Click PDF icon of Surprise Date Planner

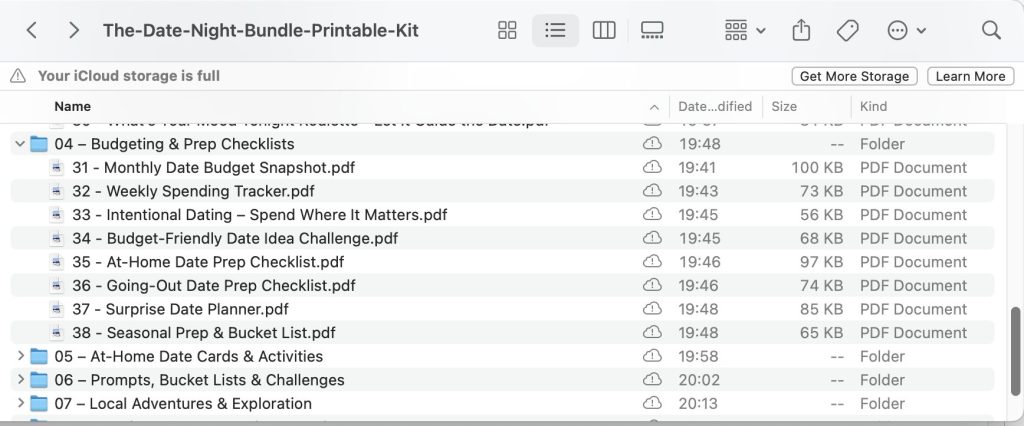point(57,309)
